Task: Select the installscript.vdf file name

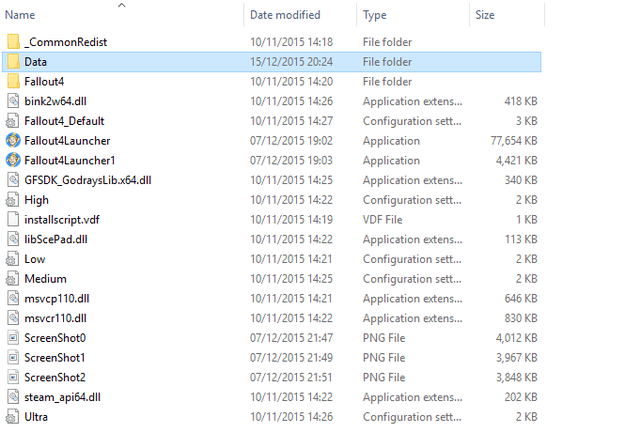Action: point(62,220)
